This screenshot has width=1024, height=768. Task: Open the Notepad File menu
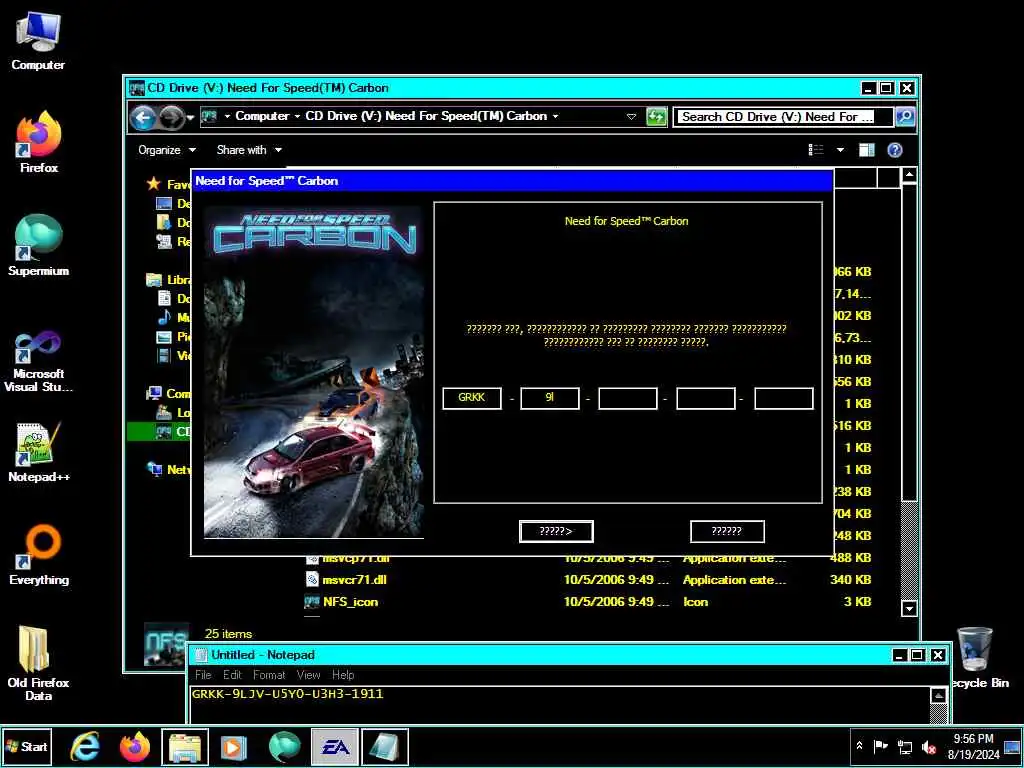[203, 675]
